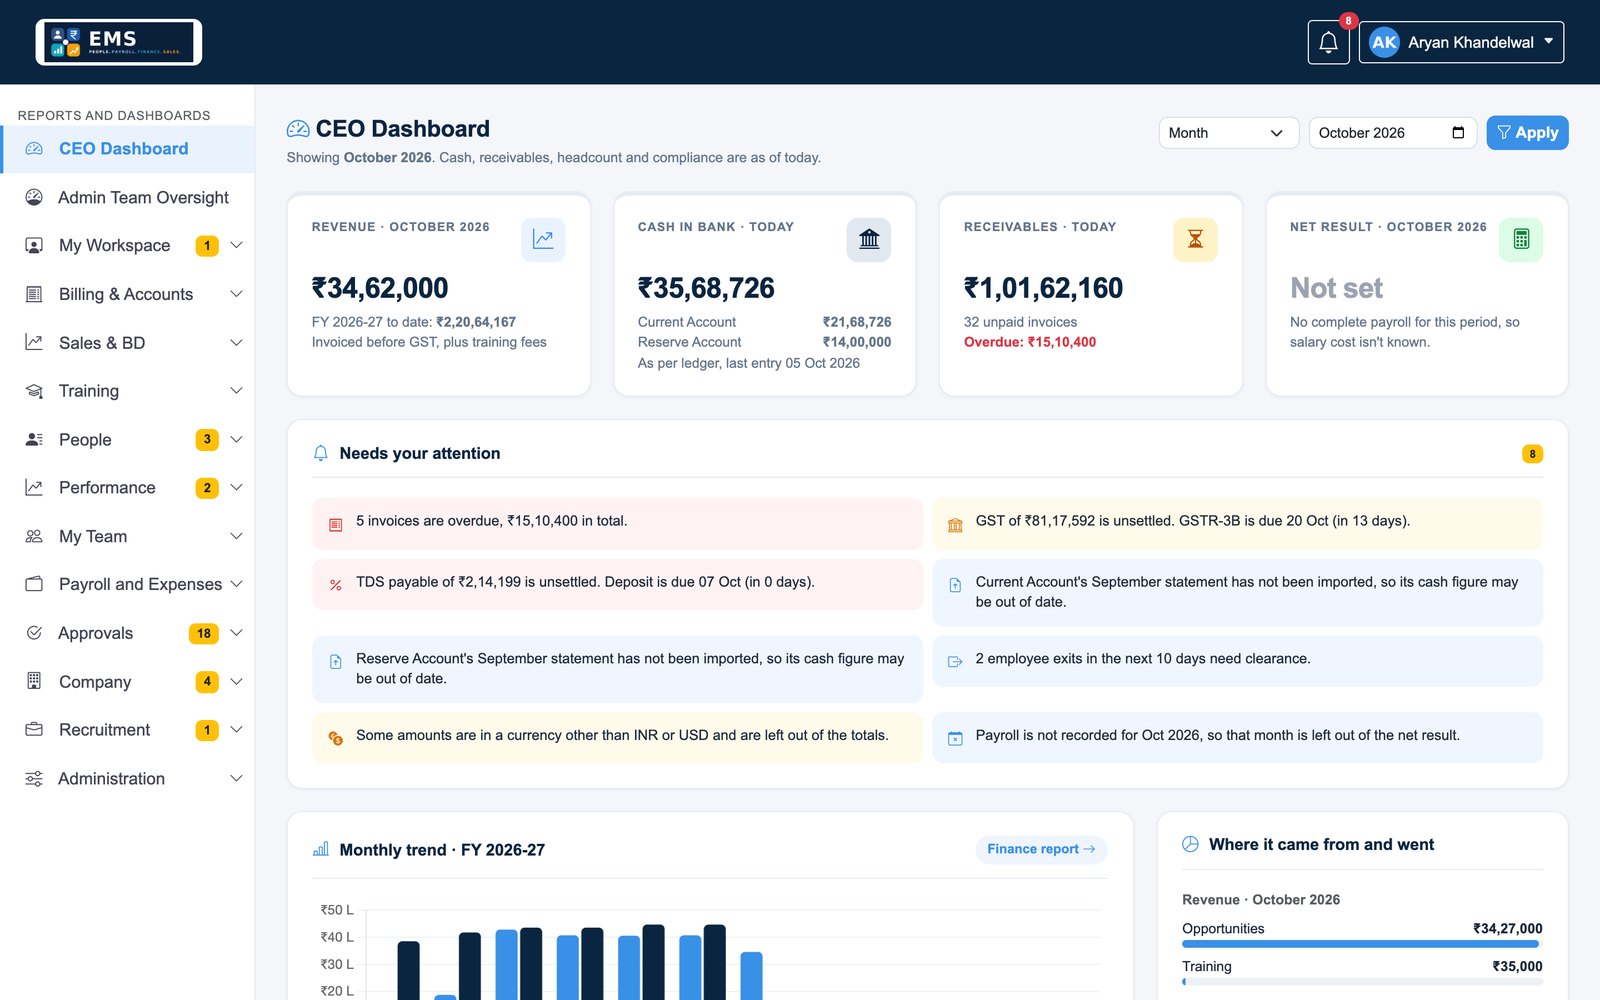The width and height of the screenshot is (1600, 1000).
Task: Expand the Approvals section chevron
Action: pyautogui.click(x=237, y=633)
